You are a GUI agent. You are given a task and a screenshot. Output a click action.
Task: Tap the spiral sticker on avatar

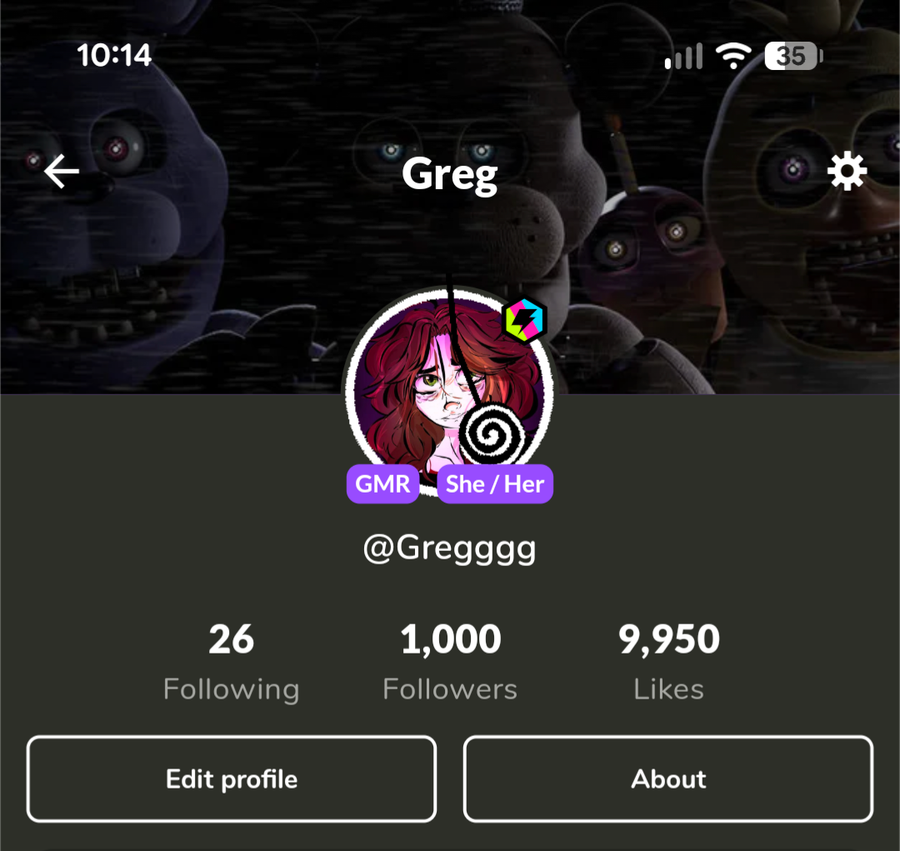click(491, 434)
